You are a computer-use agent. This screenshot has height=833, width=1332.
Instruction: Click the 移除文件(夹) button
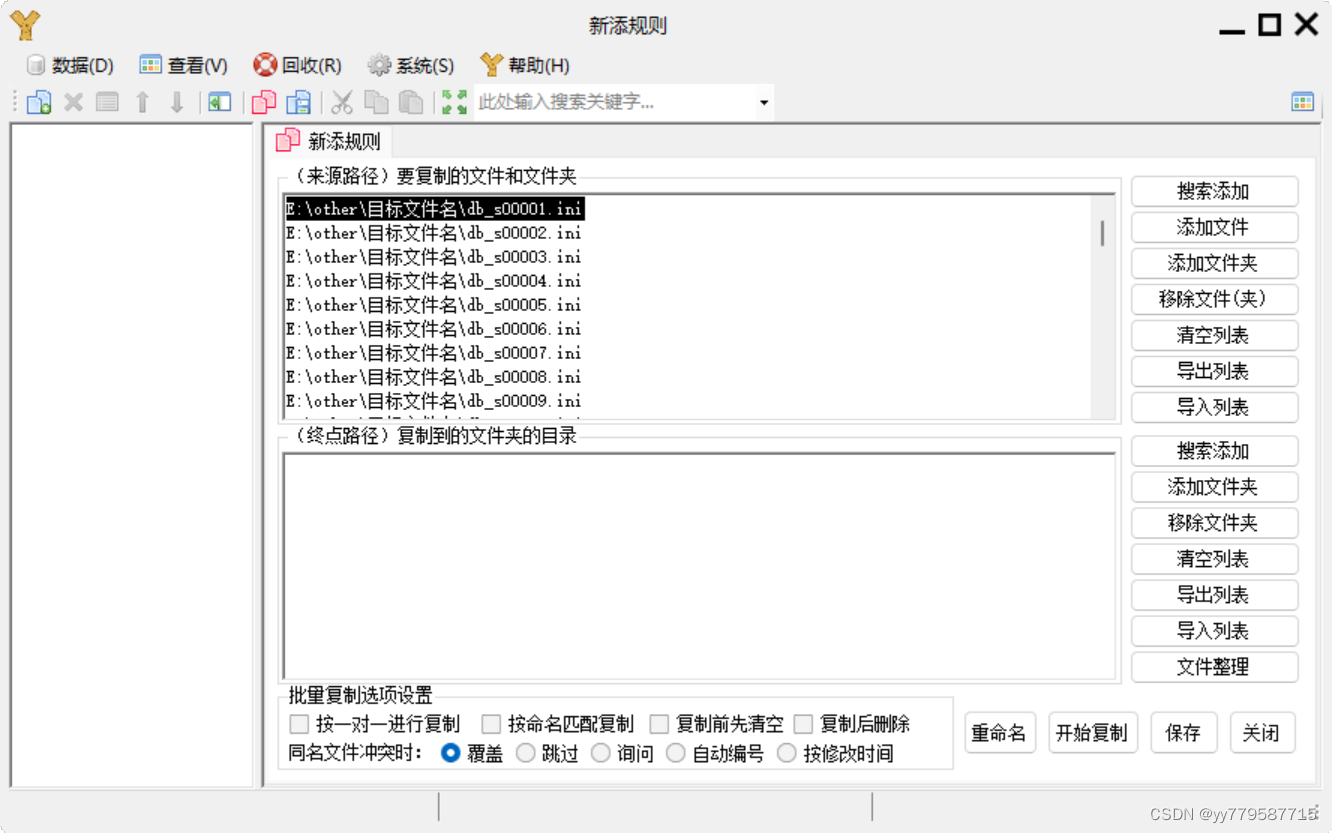click(1214, 299)
